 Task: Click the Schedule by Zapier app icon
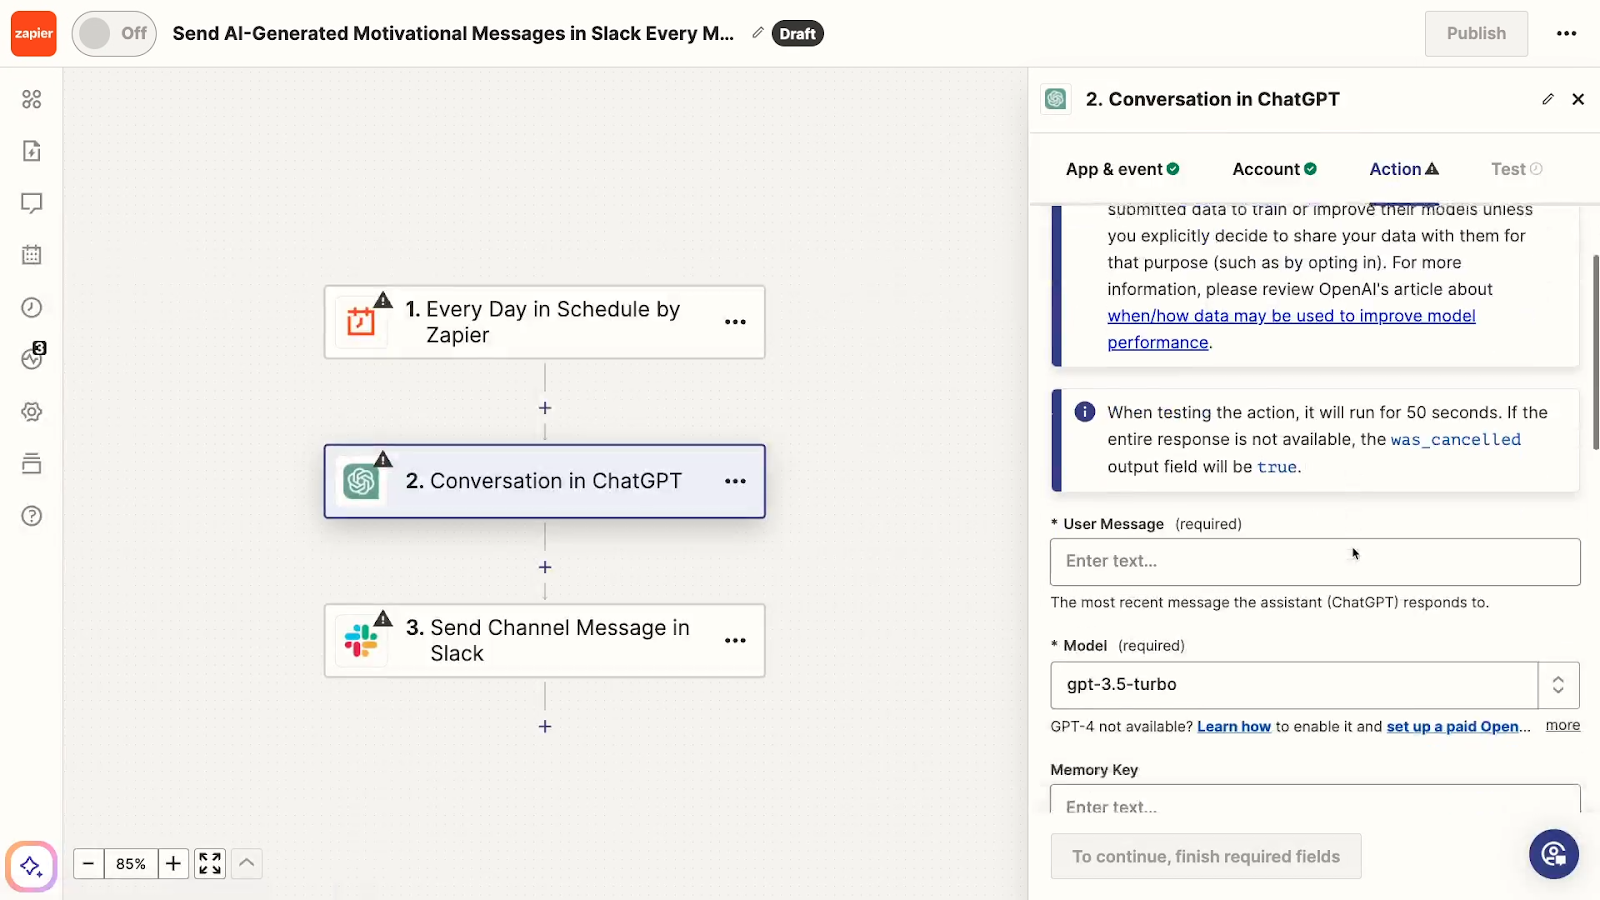click(x=361, y=322)
